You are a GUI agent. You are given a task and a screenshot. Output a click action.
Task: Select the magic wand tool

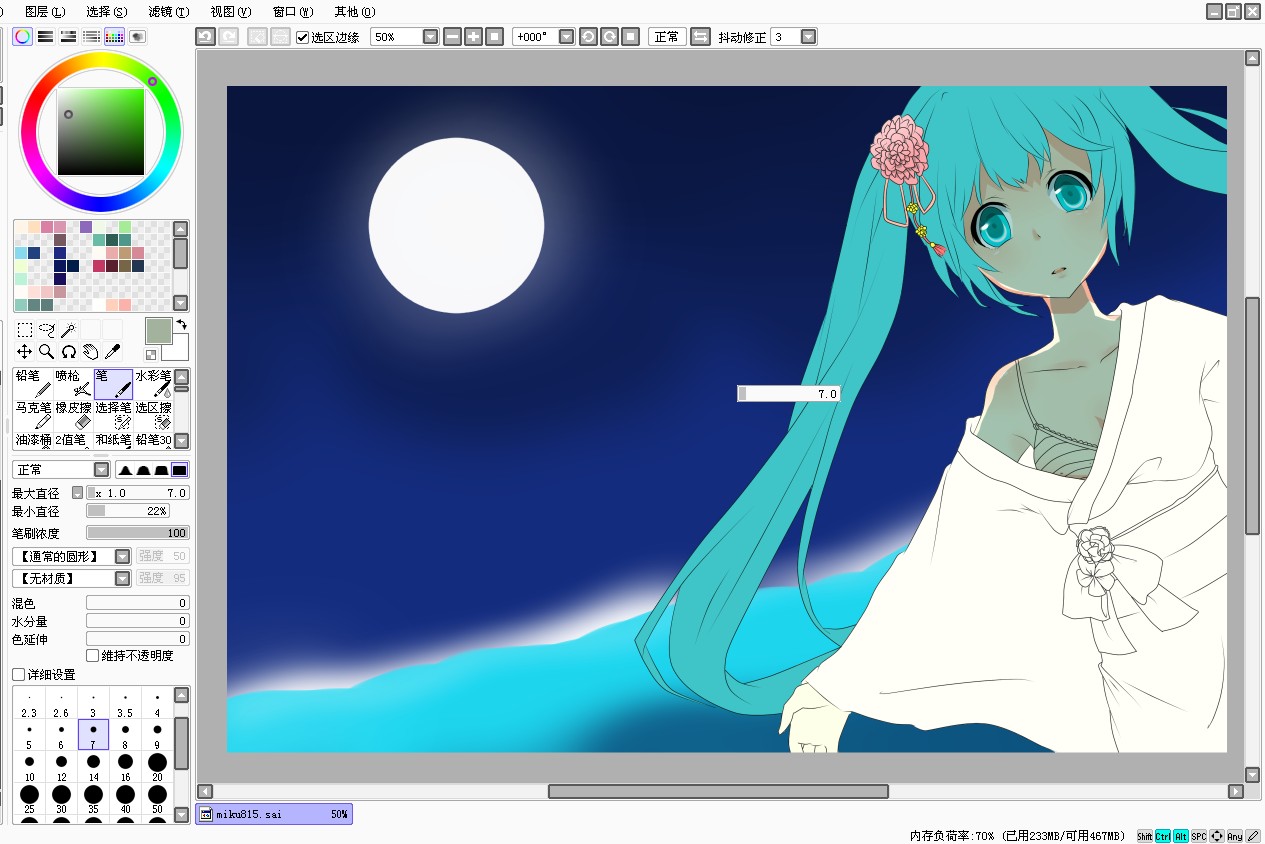pos(68,329)
